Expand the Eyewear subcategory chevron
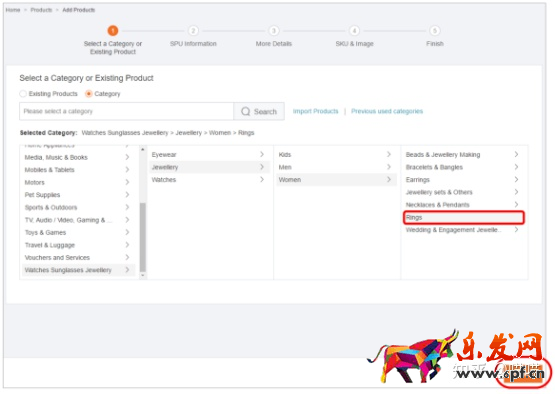The height and width of the screenshot is (394, 555). click(262, 154)
